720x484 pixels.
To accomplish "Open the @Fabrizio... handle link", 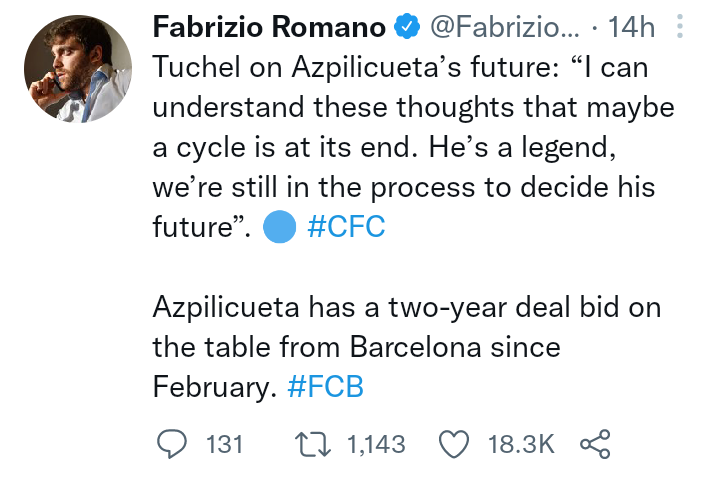I will [x=505, y=27].
